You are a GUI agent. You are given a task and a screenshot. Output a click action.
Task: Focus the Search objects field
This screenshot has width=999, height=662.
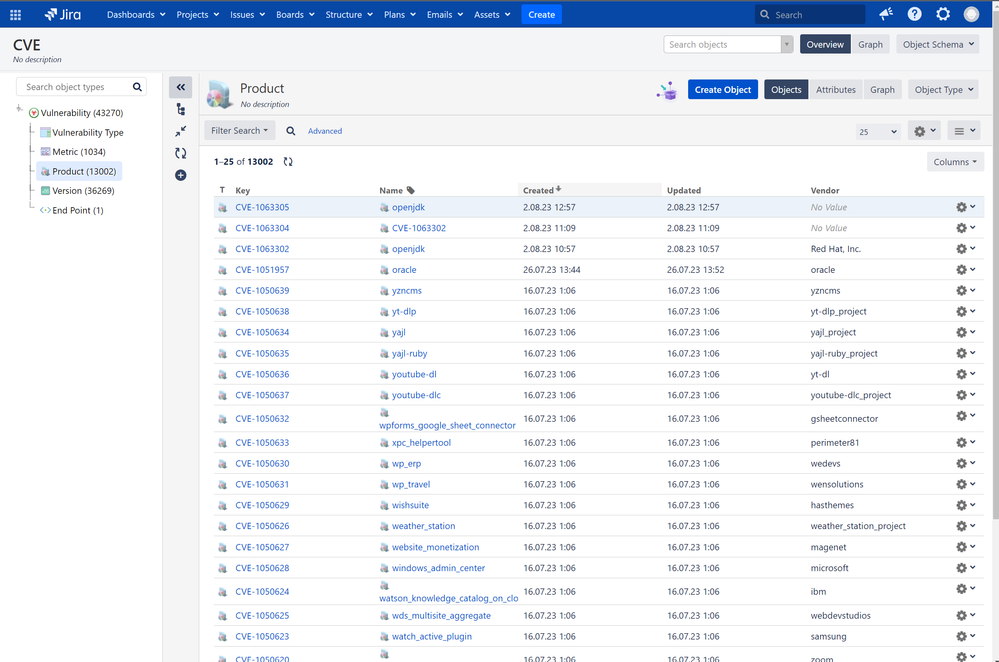722,45
